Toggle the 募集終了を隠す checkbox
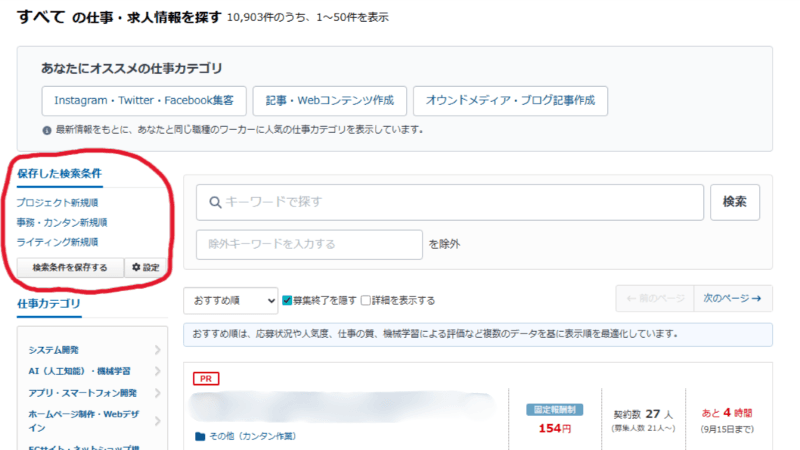The image size is (800, 450). tap(287, 300)
